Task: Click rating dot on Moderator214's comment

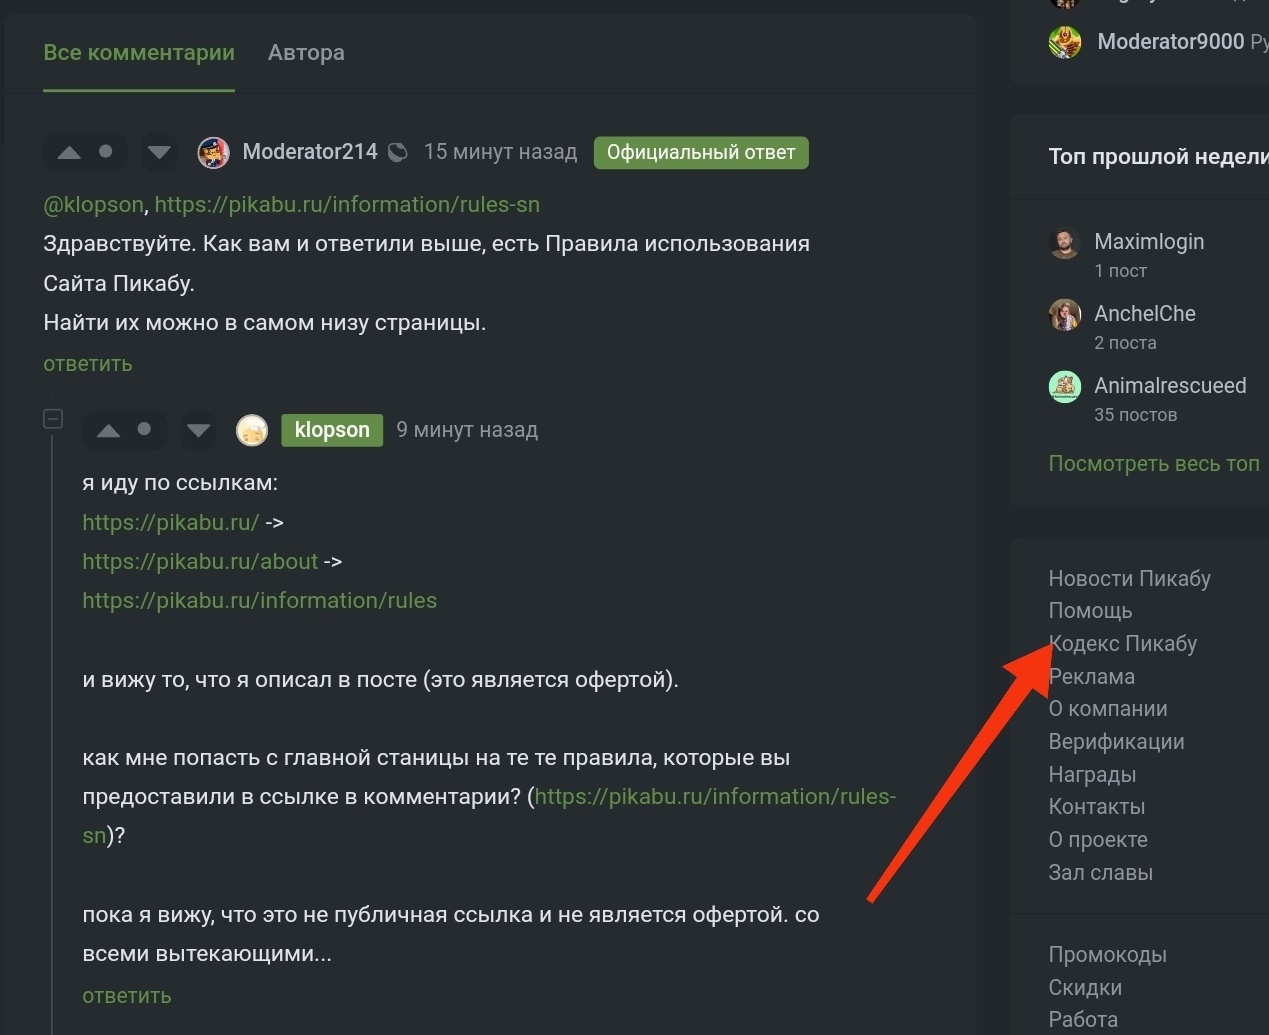Action: pyautogui.click(x=106, y=152)
